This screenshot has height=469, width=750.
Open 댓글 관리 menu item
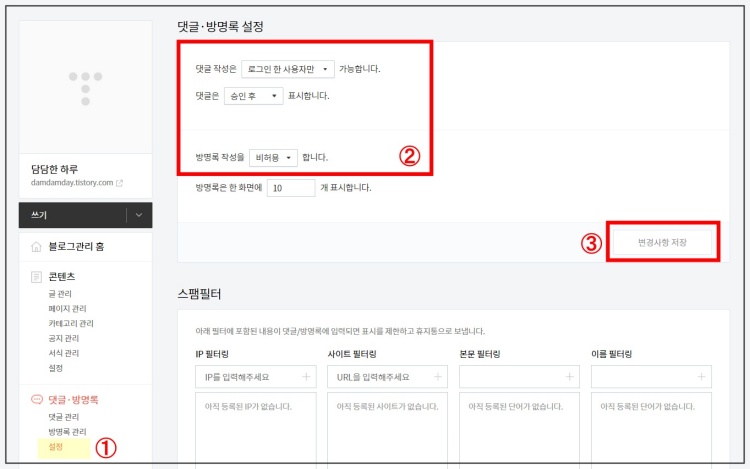(64, 417)
